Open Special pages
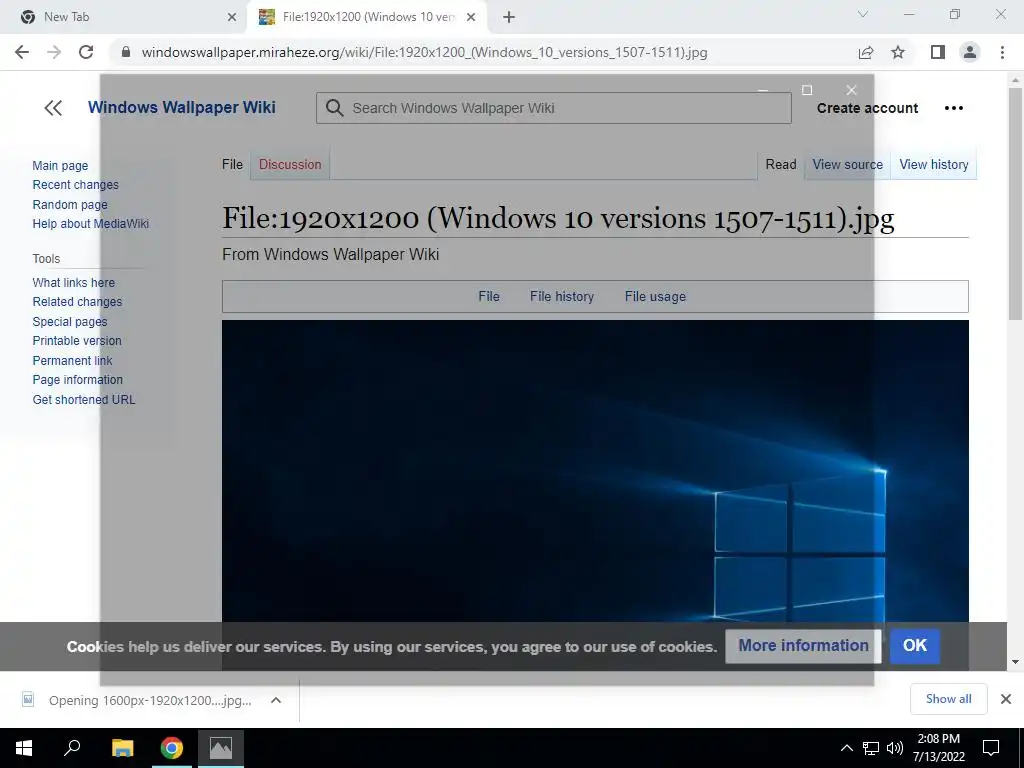Viewport: 1024px width, 768px height. tap(70, 321)
